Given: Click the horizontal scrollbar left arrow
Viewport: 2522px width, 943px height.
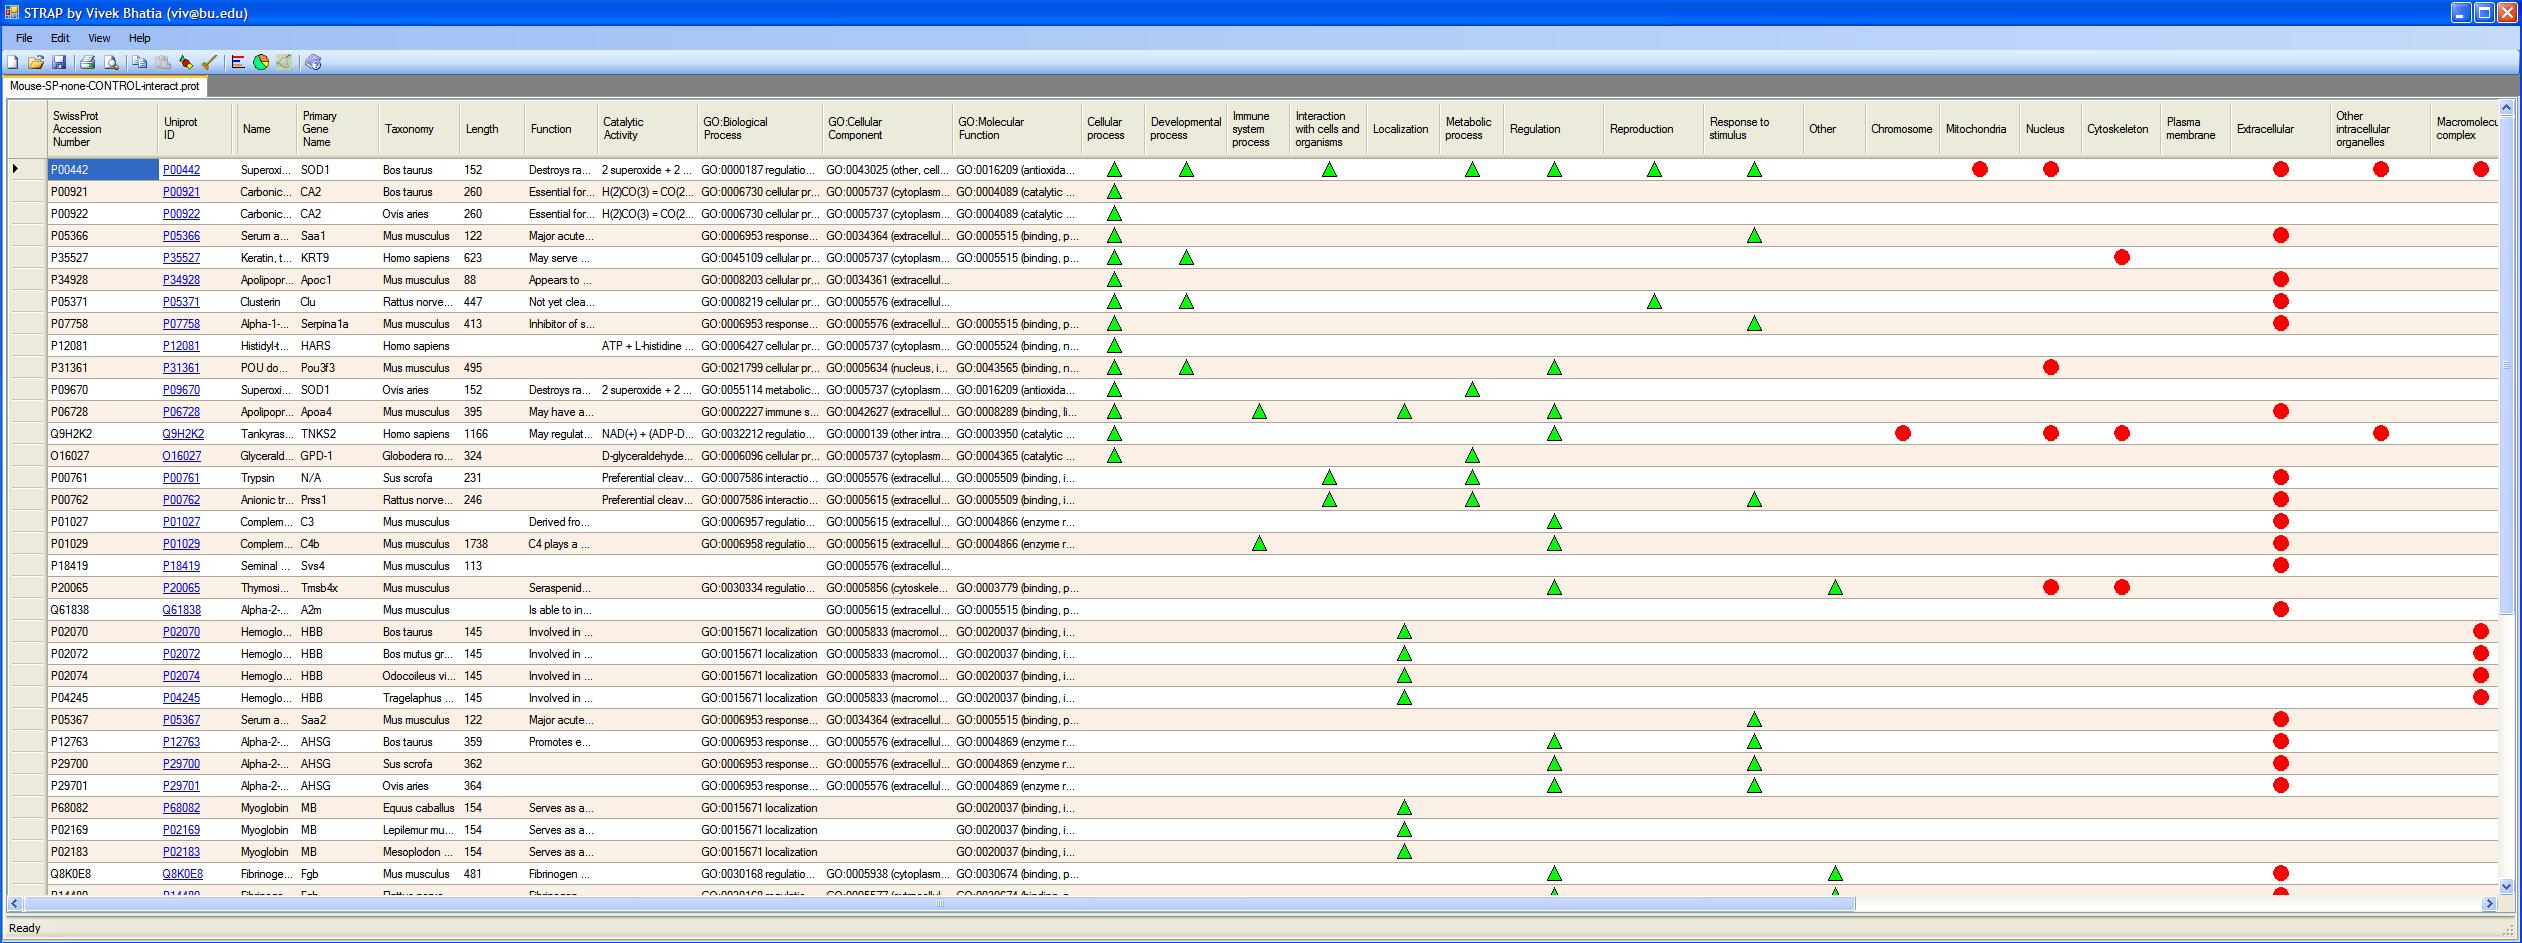Looking at the screenshot, I should 15,904.
